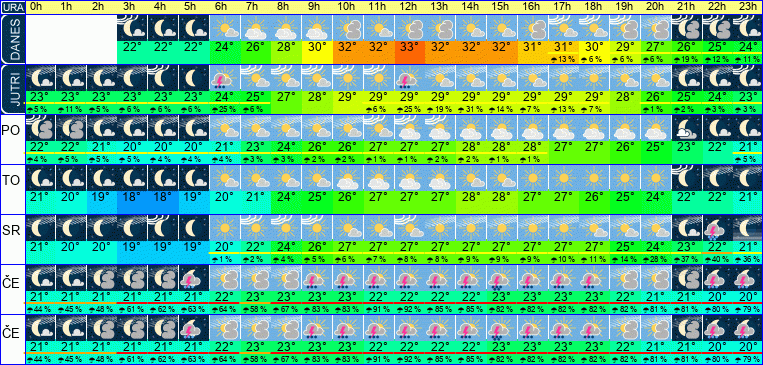Click TO 10h cloudy weather icon
This screenshot has width=763, height=365.
[x=348, y=178]
